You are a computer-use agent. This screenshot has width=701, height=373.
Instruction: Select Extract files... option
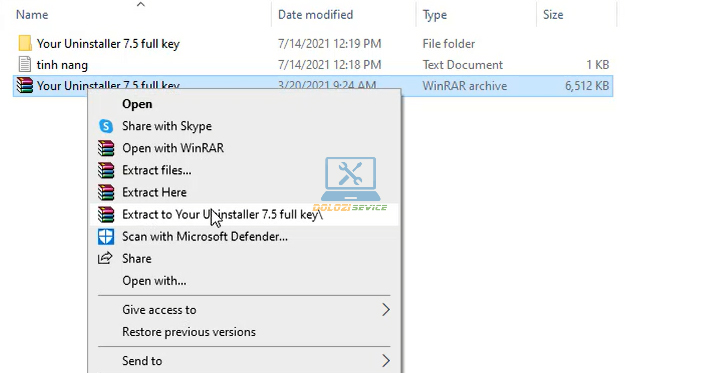[156, 170]
